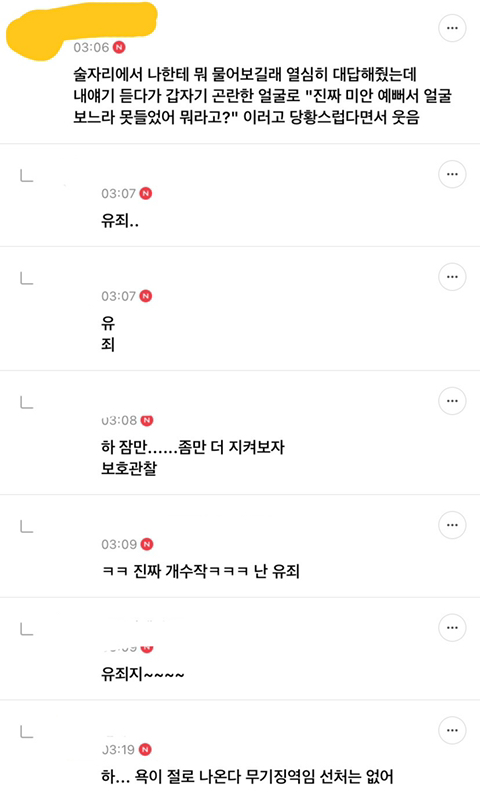
Task: Select the reply arrow next to 보호관찰 comment
Action: (x=26, y=403)
